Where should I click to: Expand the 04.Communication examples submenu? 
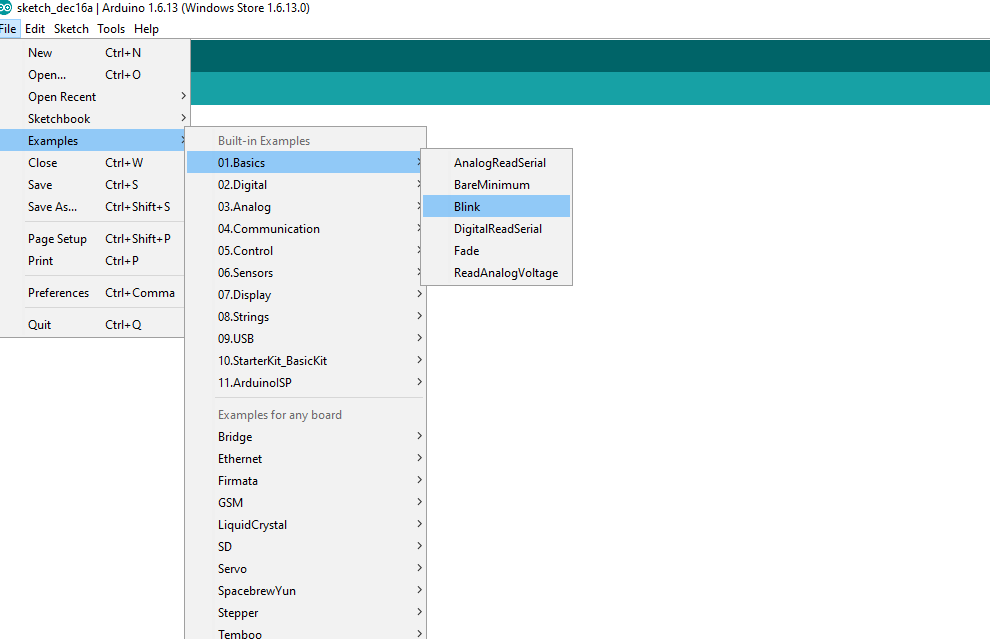coord(268,229)
